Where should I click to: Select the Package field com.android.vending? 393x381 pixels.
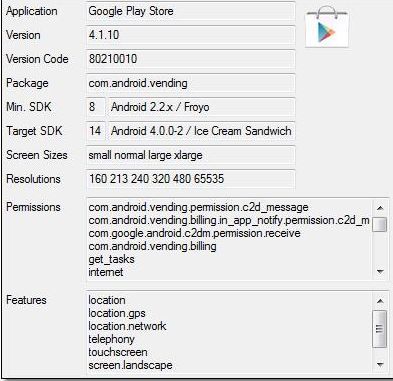click(x=190, y=83)
